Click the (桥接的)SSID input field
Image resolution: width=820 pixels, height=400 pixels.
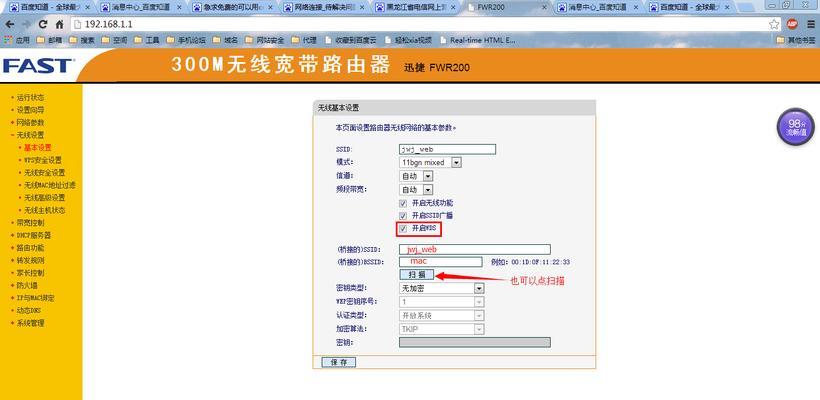(x=475, y=249)
